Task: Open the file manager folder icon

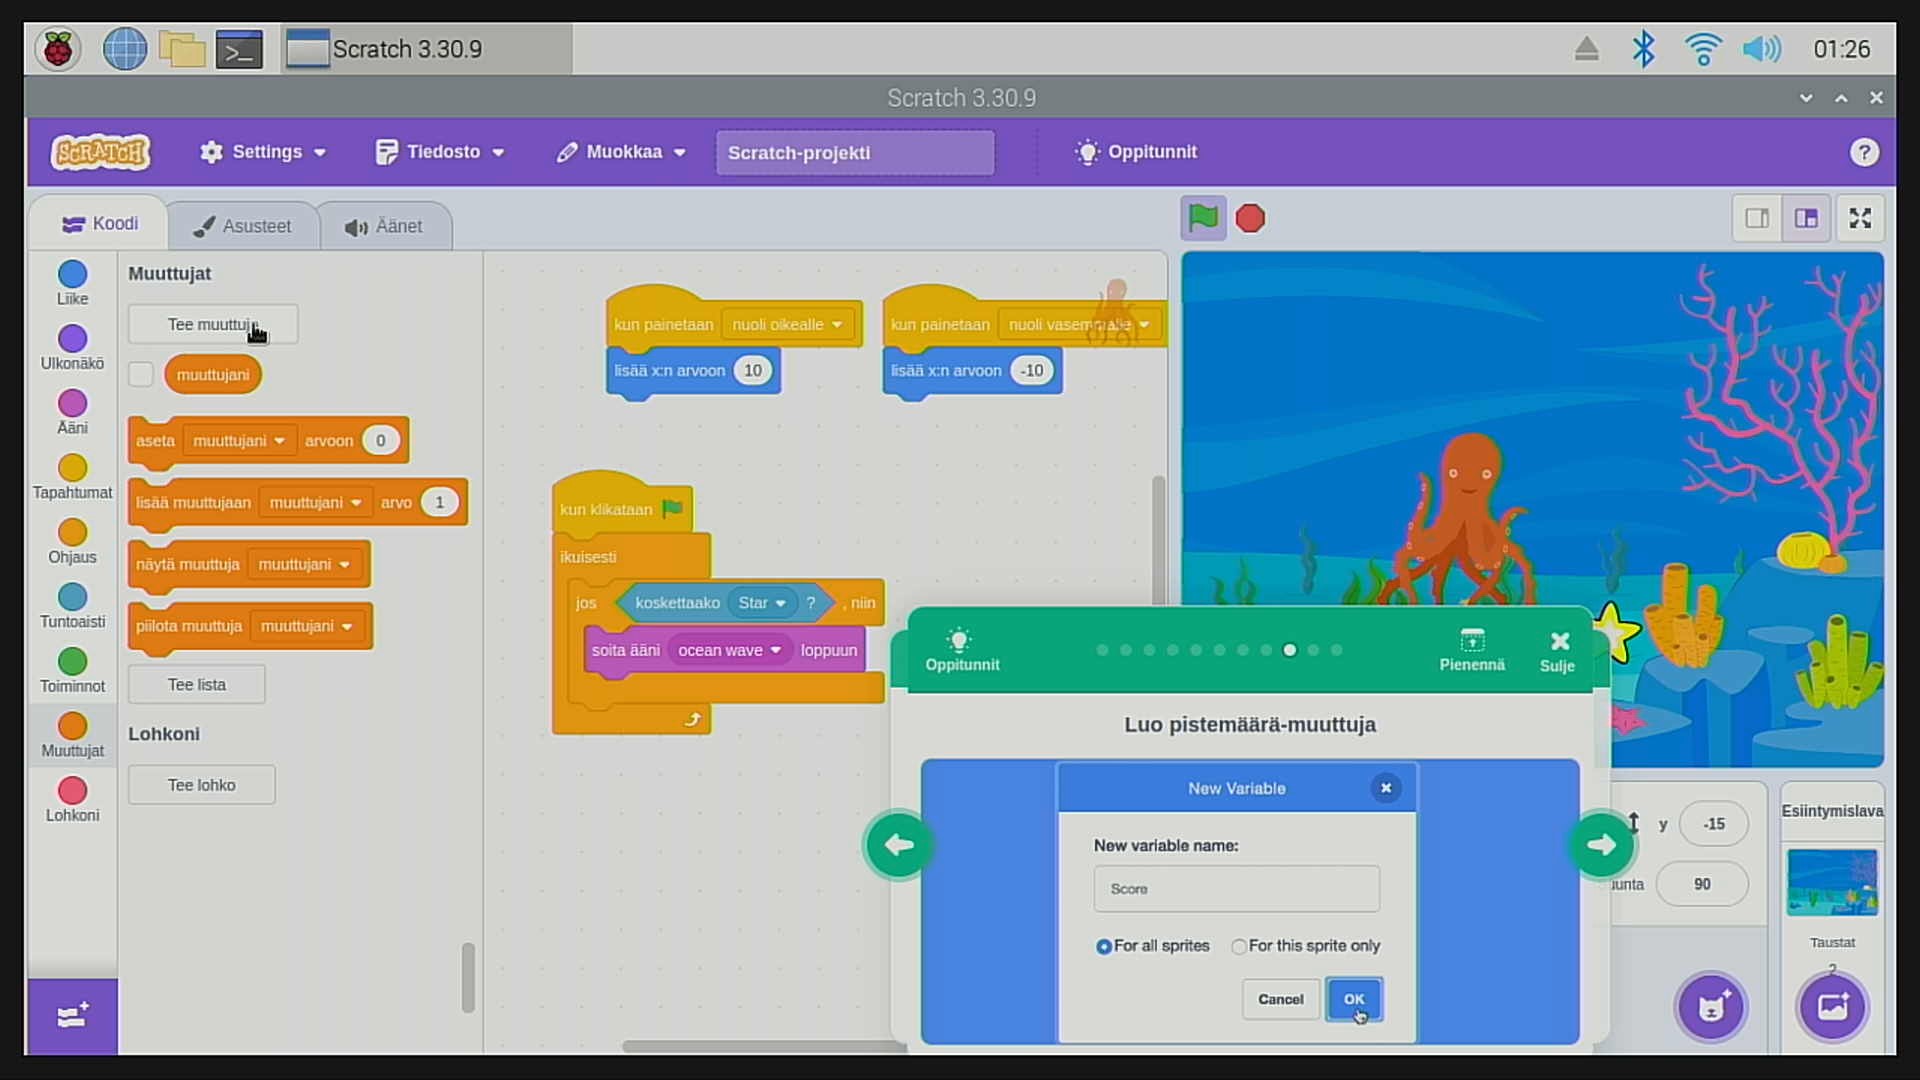Action: [x=182, y=49]
